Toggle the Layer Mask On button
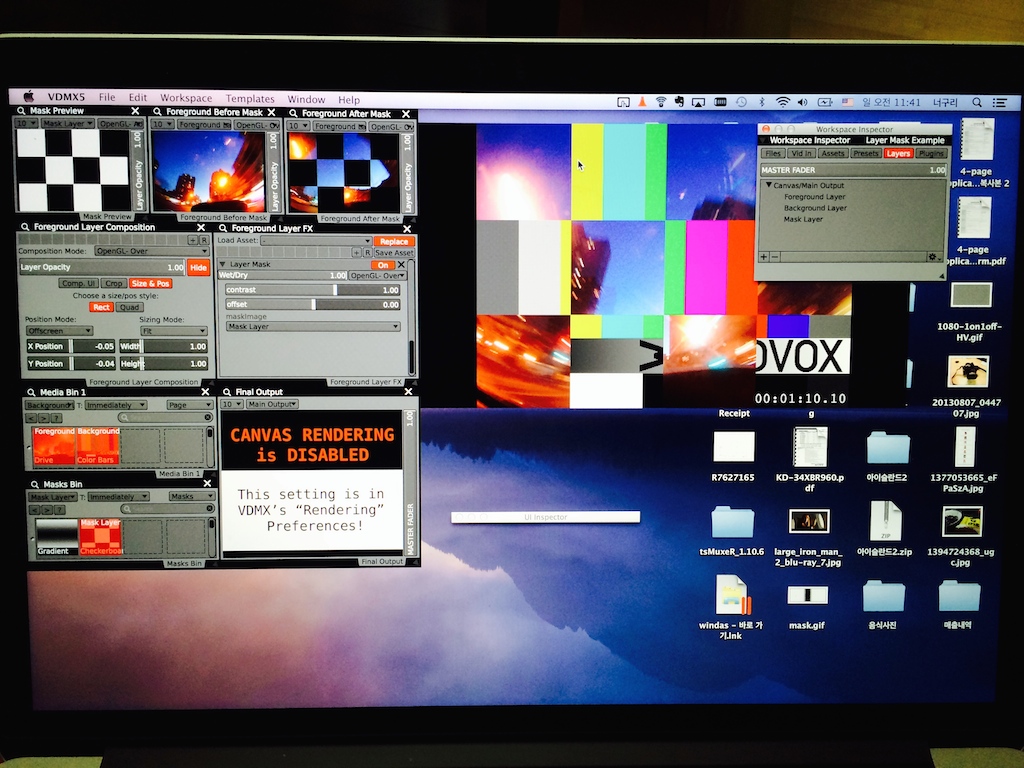This screenshot has width=1024, height=768. pos(383,265)
